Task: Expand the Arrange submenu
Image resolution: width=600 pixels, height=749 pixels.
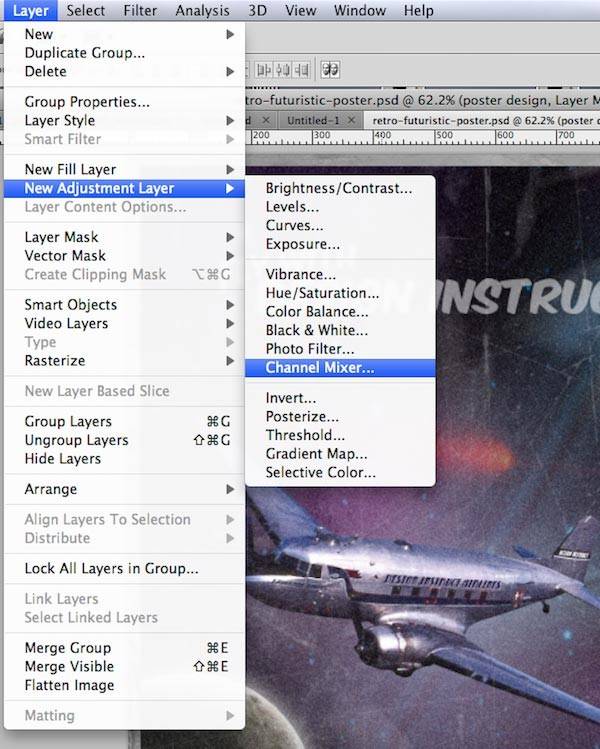Action: point(50,489)
